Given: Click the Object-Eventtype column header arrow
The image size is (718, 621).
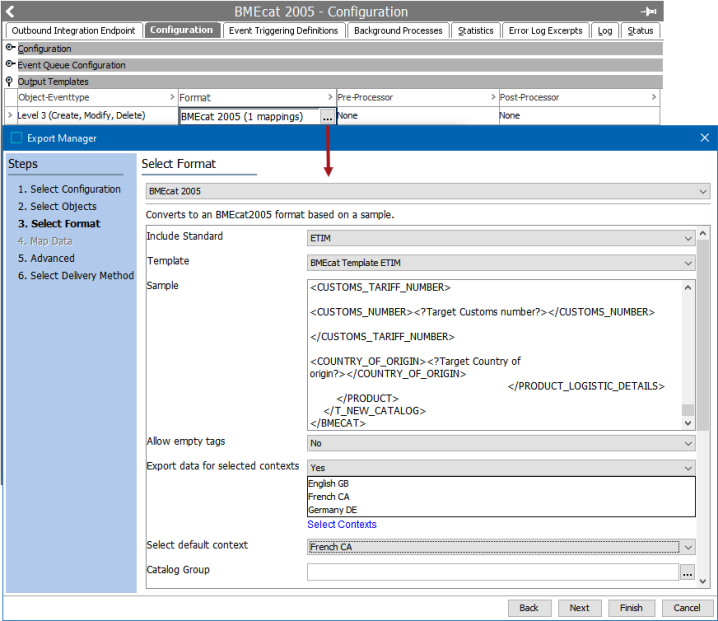Looking at the screenshot, I should coord(172,97).
